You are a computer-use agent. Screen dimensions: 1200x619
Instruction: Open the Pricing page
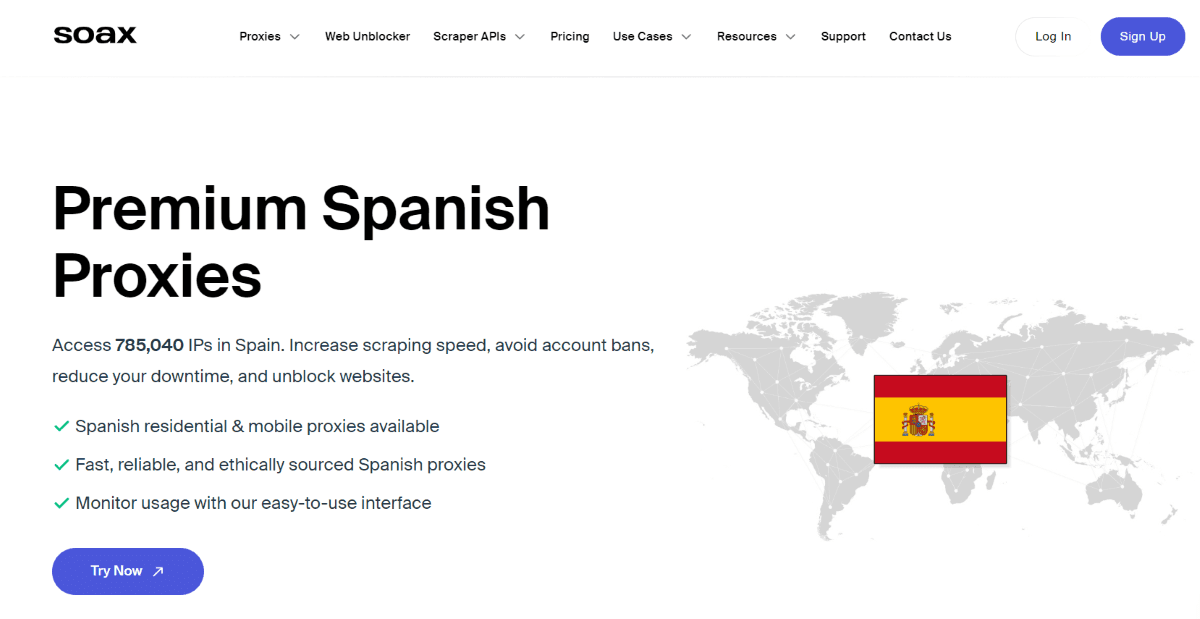[570, 36]
